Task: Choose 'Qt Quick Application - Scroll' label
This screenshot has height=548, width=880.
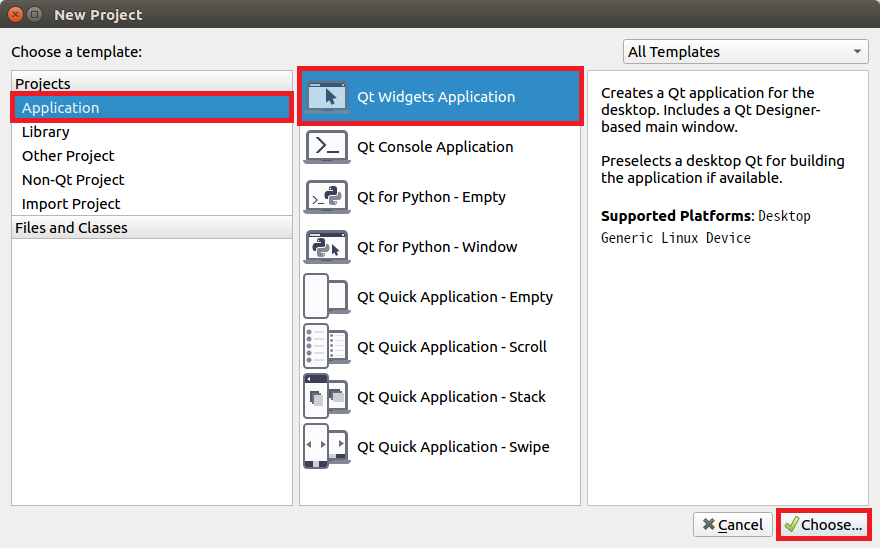Action: (x=452, y=347)
